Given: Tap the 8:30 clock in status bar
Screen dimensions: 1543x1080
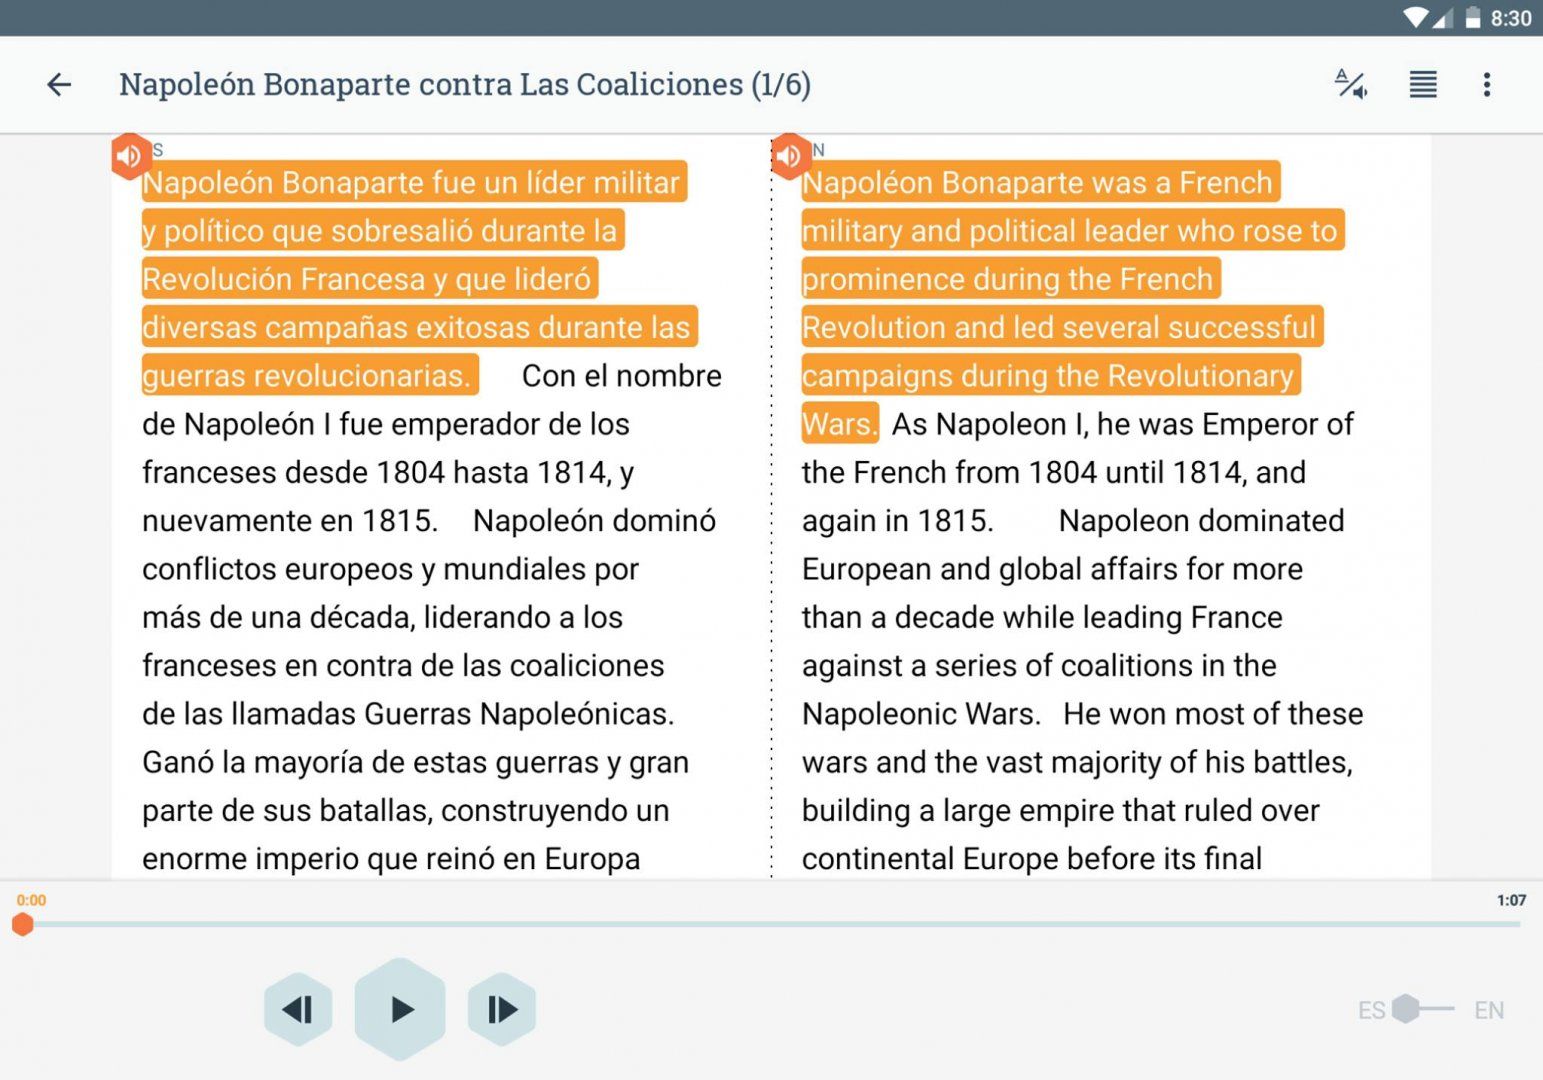Looking at the screenshot, I should point(1511,18).
